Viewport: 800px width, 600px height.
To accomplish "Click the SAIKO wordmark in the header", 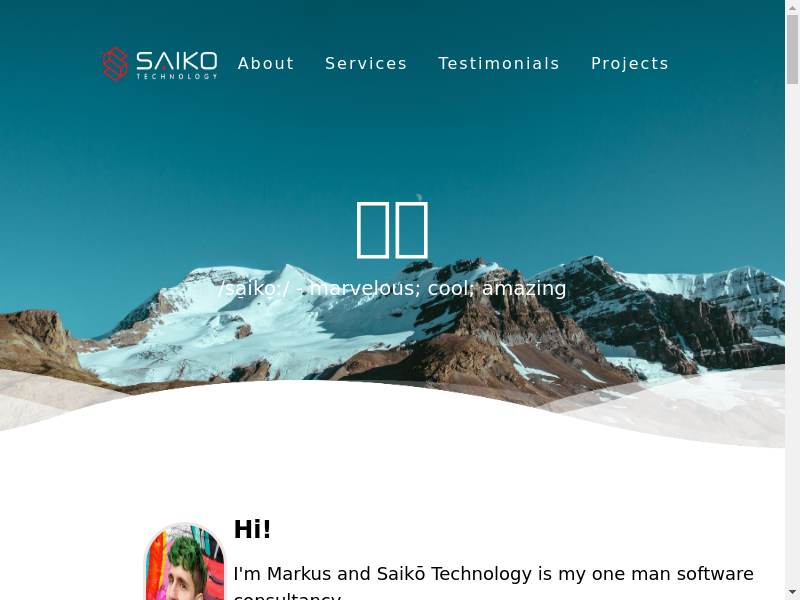I will click(177, 61).
